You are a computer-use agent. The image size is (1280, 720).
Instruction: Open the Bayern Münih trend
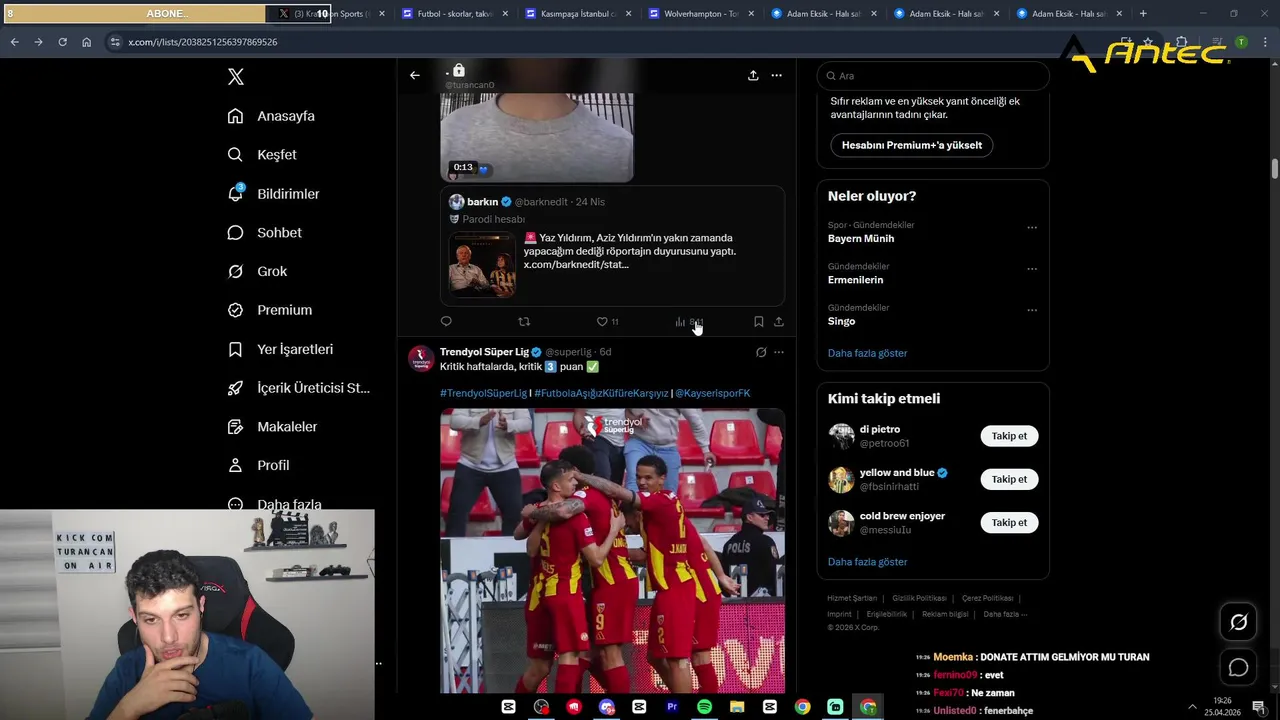[x=861, y=239]
